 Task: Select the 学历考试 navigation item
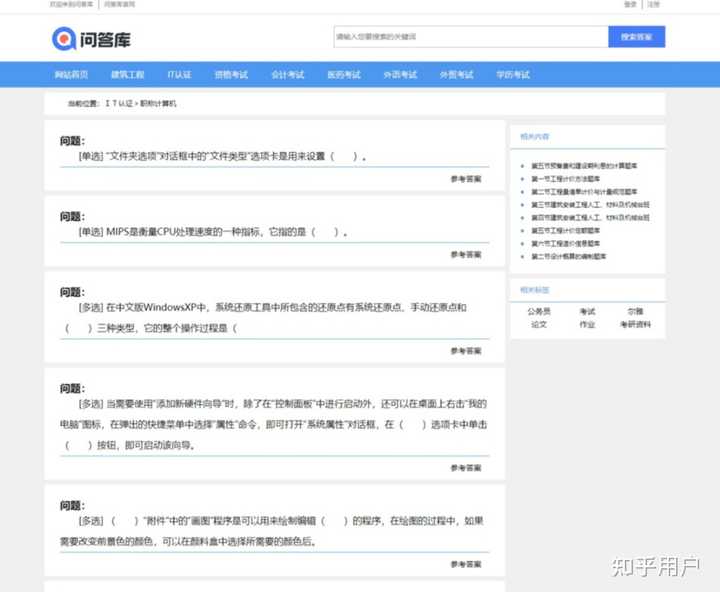pyautogui.click(x=513, y=74)
